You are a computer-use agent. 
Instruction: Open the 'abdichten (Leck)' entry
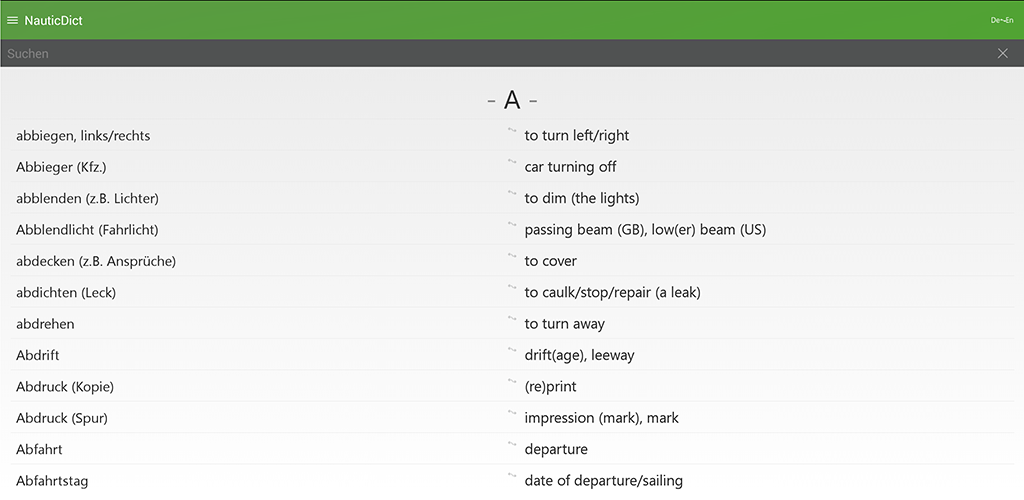pyautogui.click(x=66, y=293)
